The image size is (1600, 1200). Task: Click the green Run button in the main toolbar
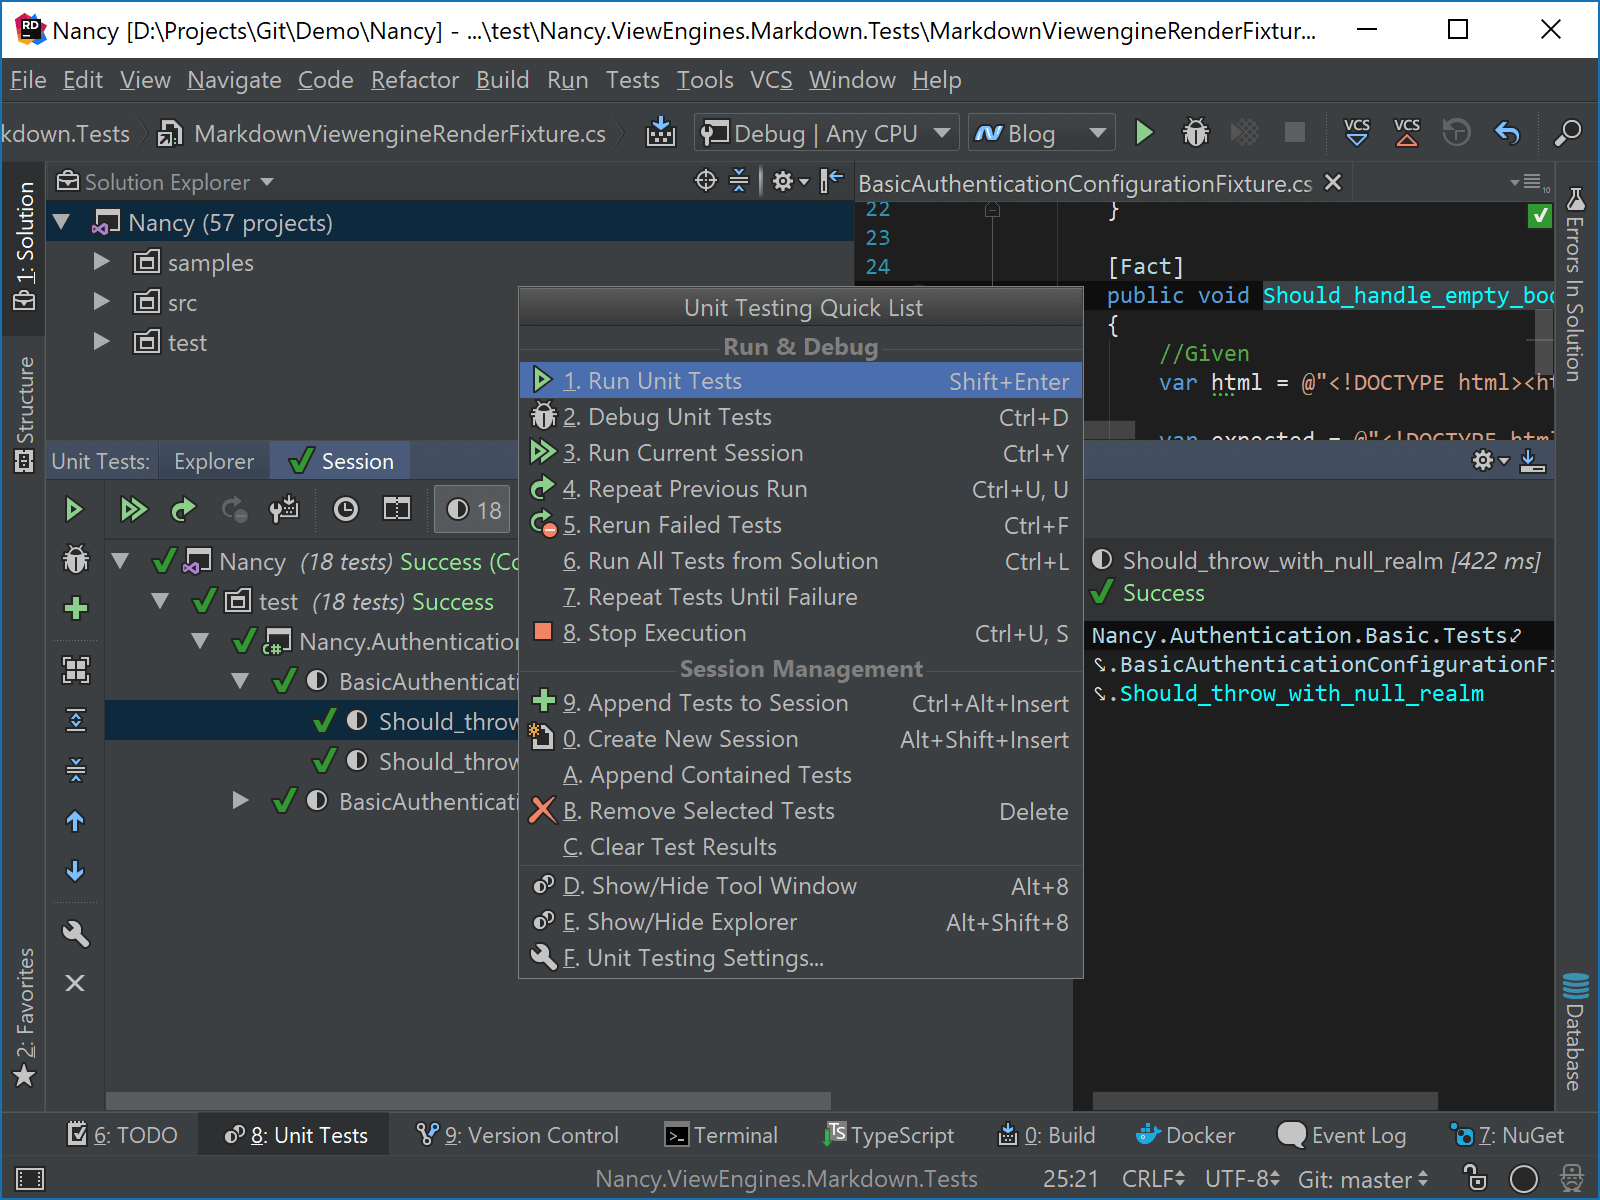pos(1144,133)
